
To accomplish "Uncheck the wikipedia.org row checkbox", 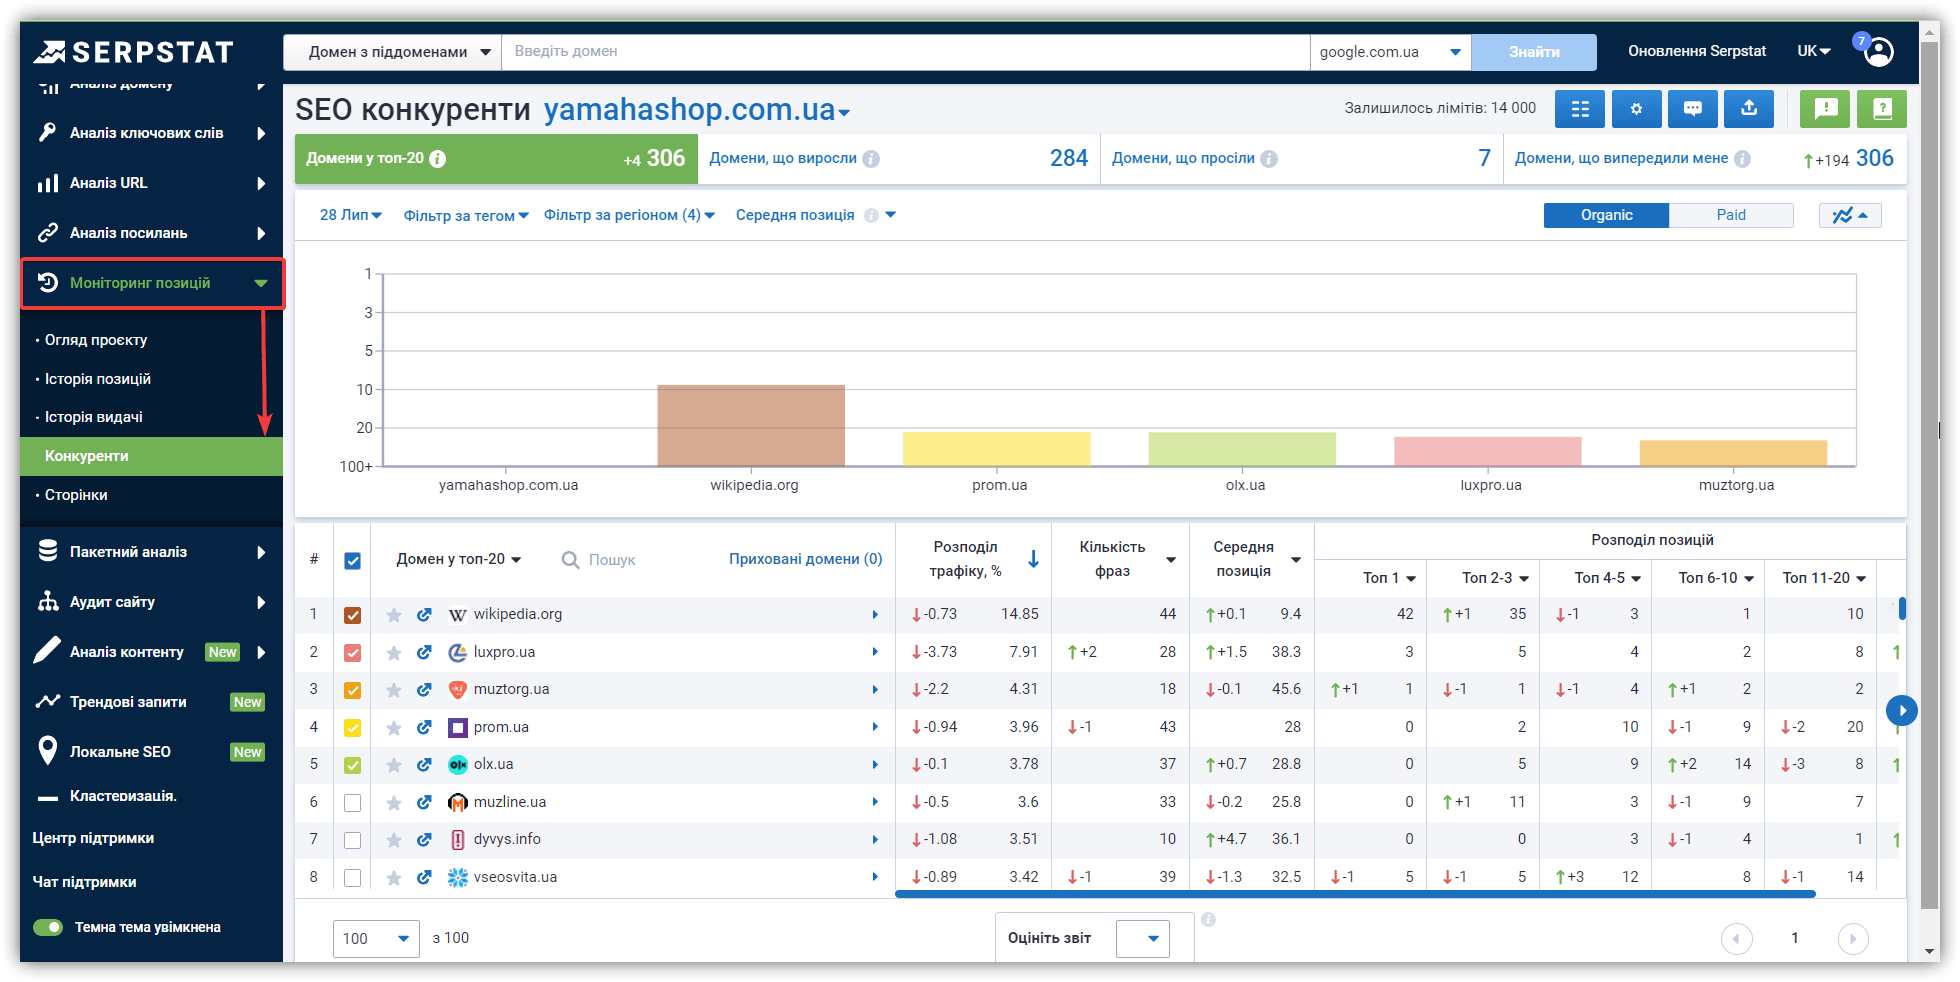I will (x=352, y=615).
